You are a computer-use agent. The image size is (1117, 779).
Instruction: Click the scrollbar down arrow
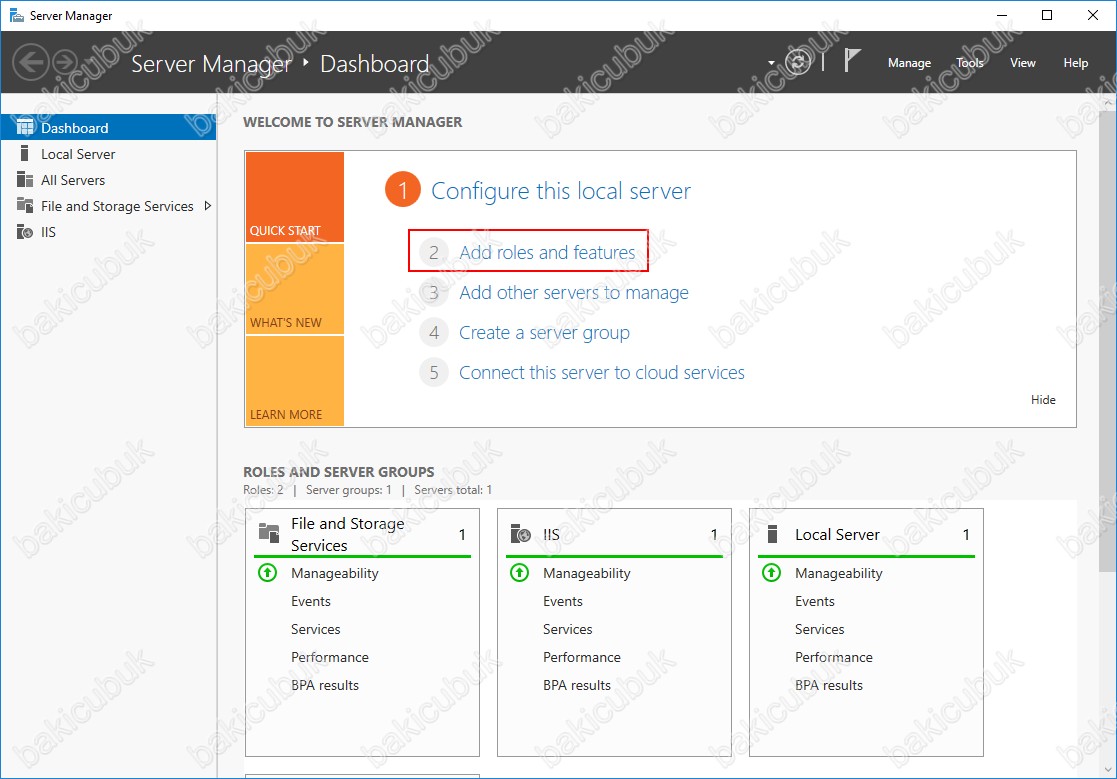[x=1108, y=770]
